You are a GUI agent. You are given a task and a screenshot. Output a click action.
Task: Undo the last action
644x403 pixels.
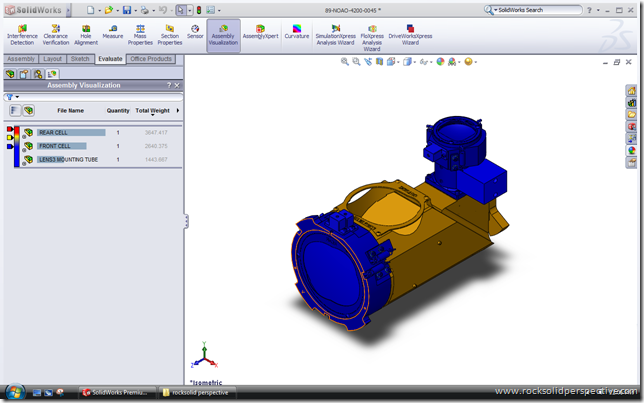163,10
